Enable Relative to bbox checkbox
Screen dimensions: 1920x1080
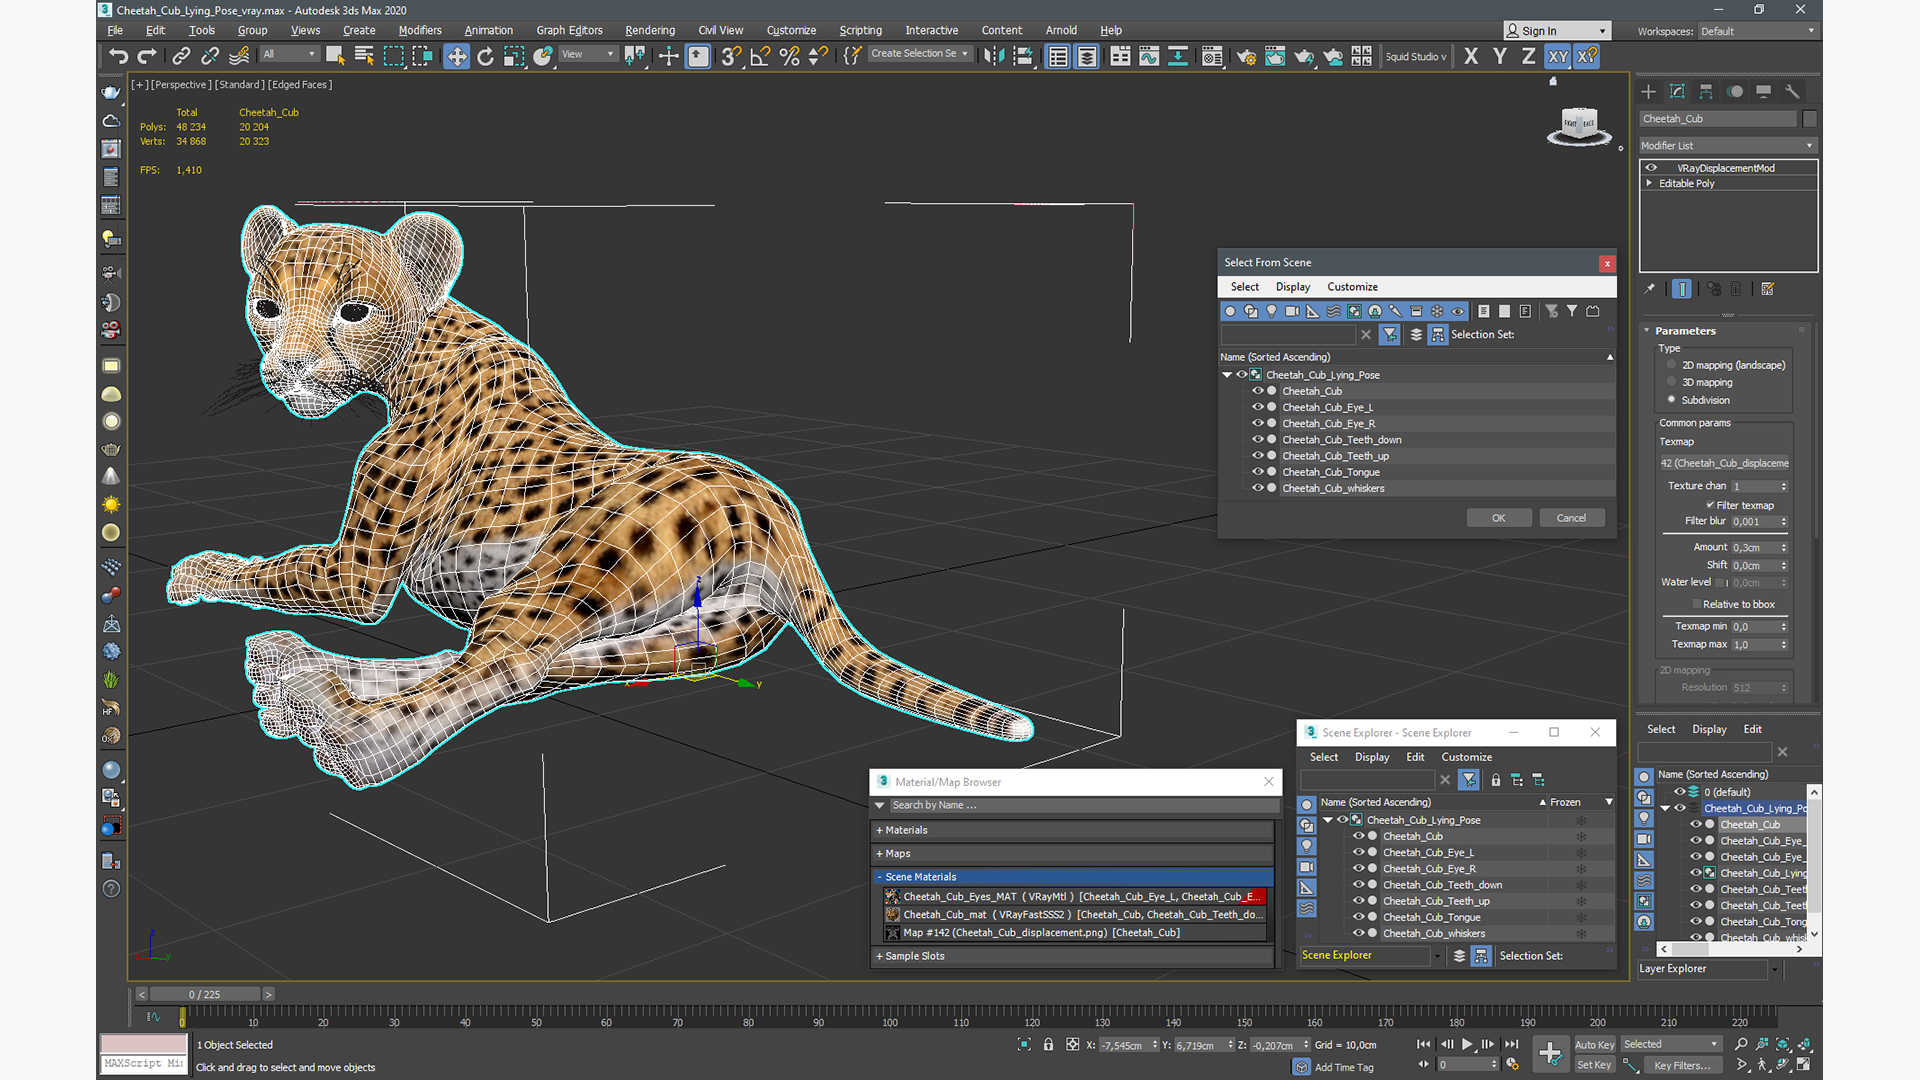(x=1696, y=604)
